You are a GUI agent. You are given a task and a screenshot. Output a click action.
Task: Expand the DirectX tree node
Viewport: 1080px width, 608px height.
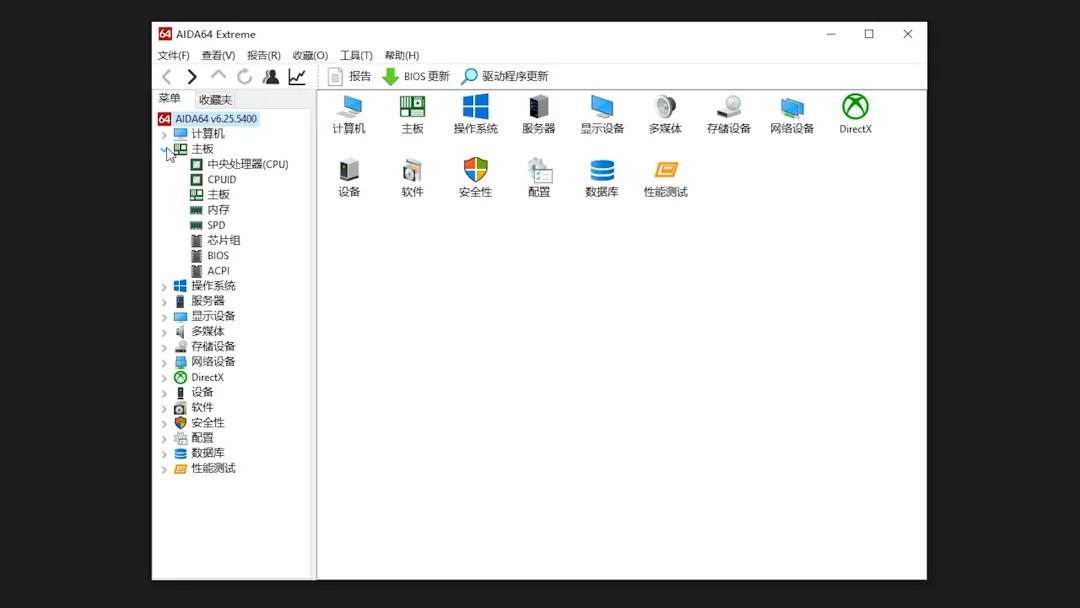pyautogui.click(x=164, y=378)
